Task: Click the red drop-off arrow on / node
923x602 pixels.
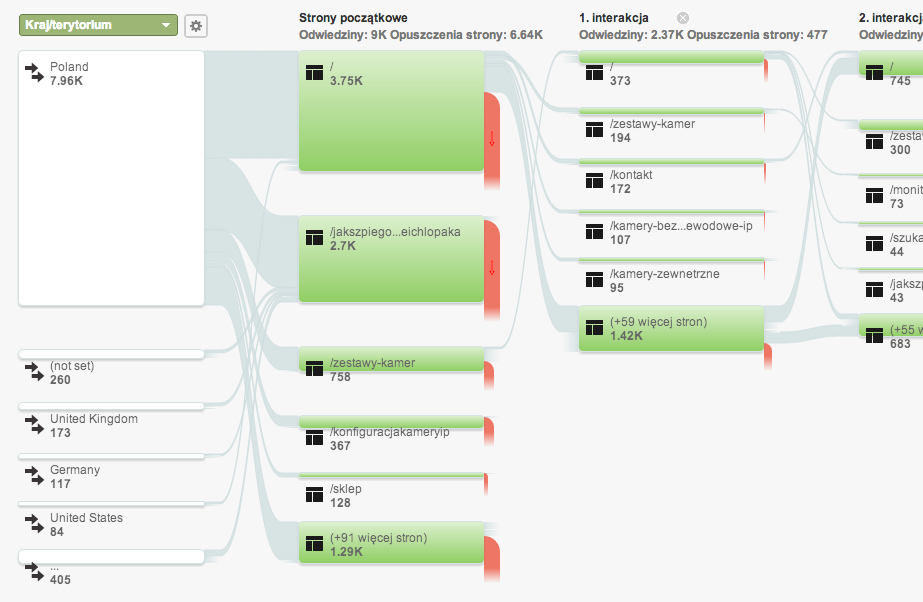Action: tap(492, 140)
